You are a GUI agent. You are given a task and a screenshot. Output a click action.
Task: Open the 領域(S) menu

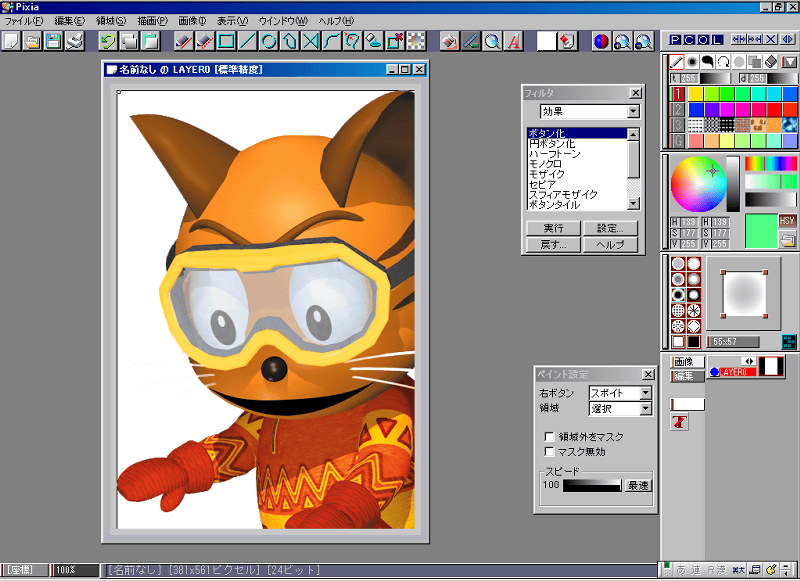coord(111,21)
